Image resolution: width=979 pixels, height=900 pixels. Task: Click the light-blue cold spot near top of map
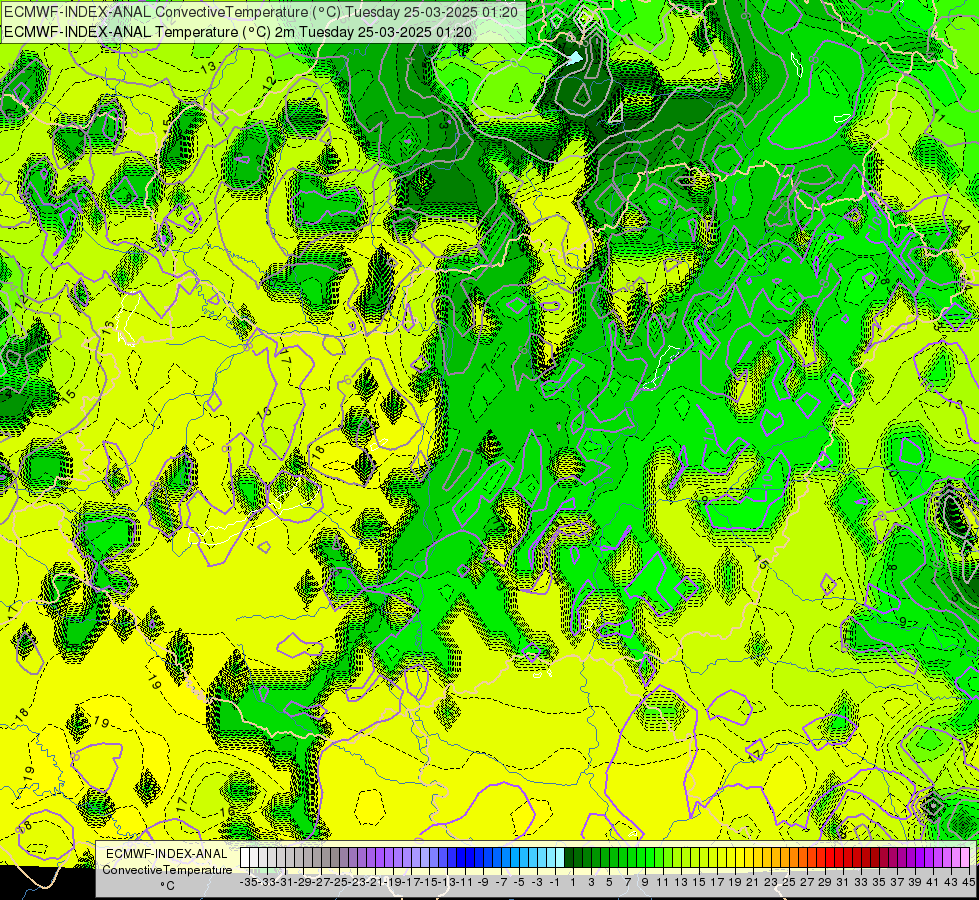(574, 58)
